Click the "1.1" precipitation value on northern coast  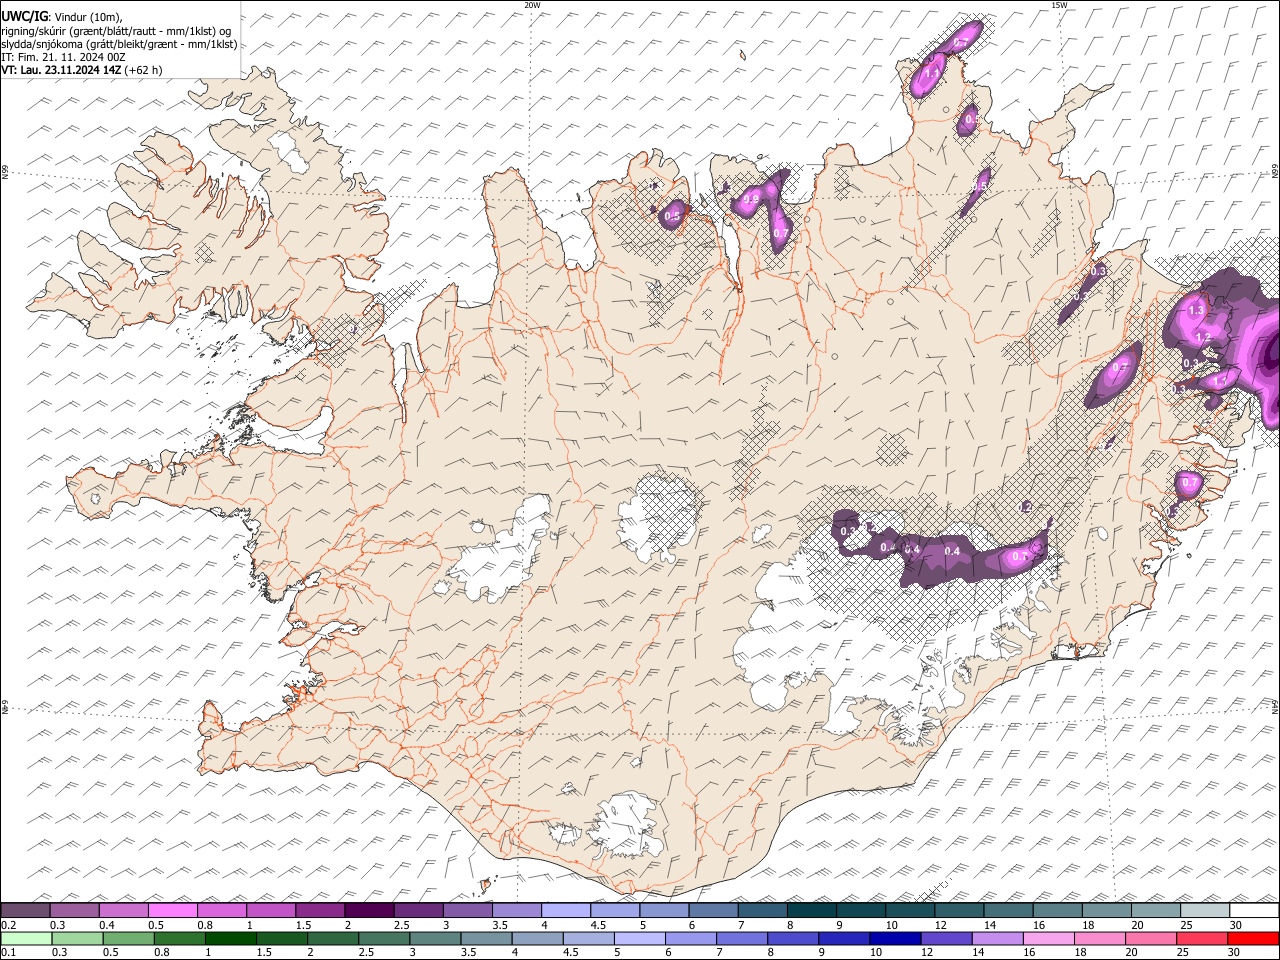pyautogui.click(x=931, y=73)
